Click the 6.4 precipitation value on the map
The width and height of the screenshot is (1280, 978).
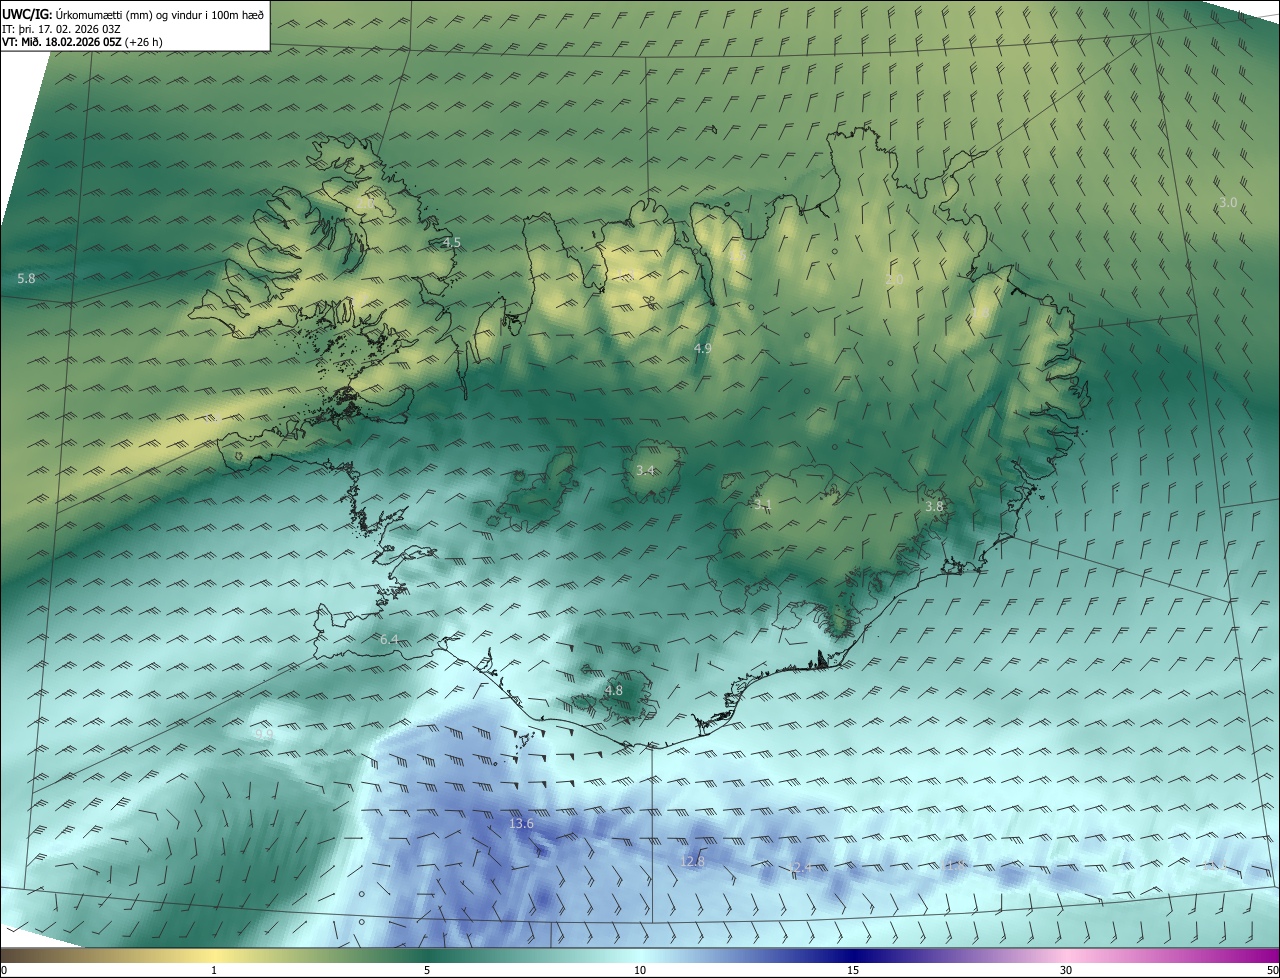(389, 639)
